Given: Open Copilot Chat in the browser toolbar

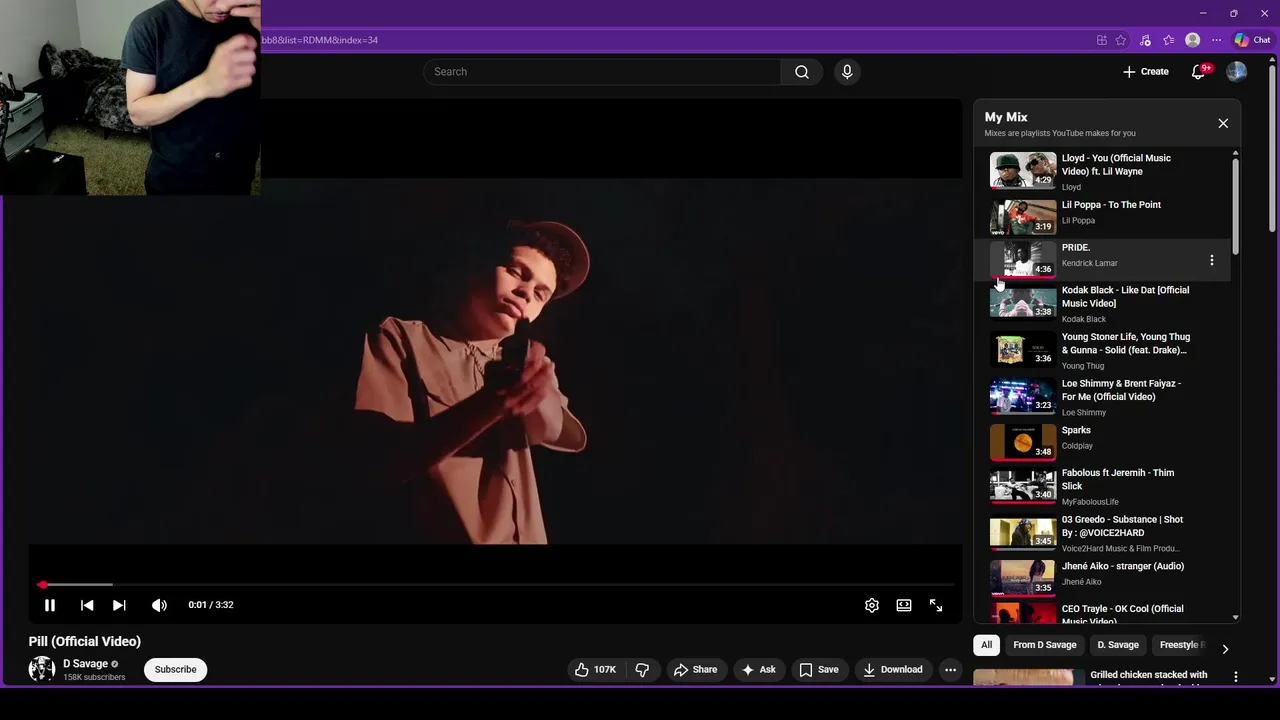Looking at the screenshot, I should click(x=1252, y=40).
